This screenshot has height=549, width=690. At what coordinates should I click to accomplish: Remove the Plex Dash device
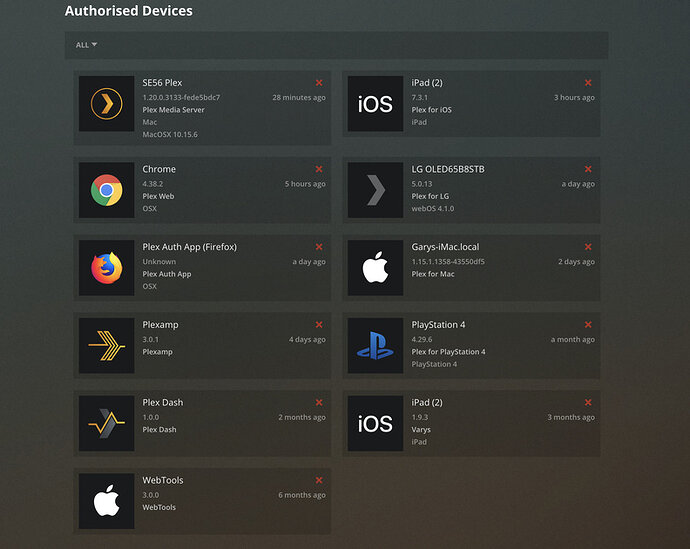coord(319,403)
